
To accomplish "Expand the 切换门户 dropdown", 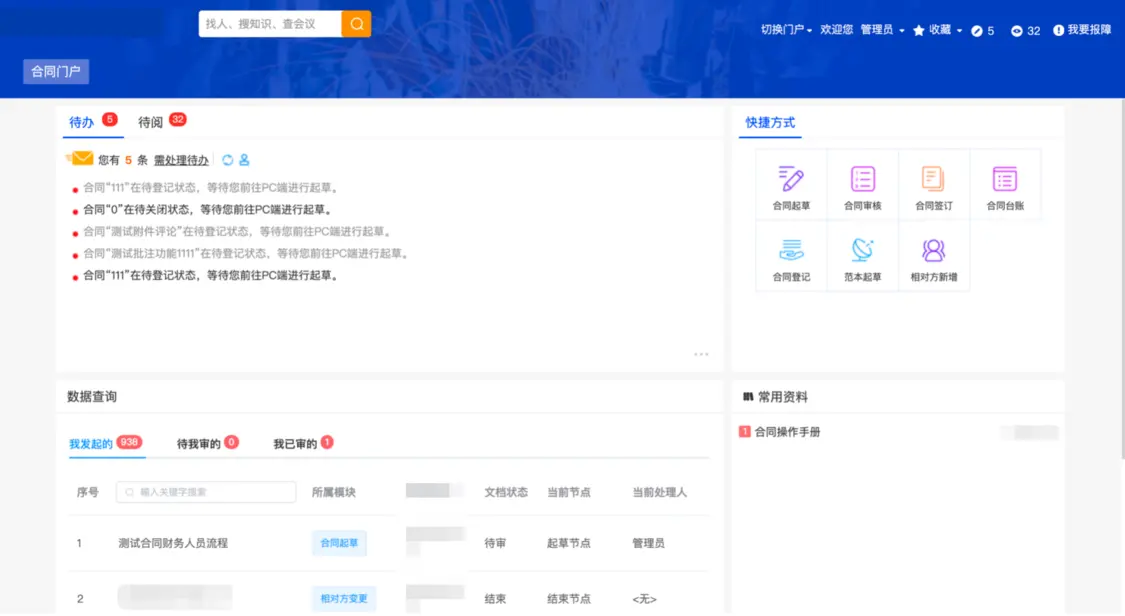I will click(x=786, y=30).
